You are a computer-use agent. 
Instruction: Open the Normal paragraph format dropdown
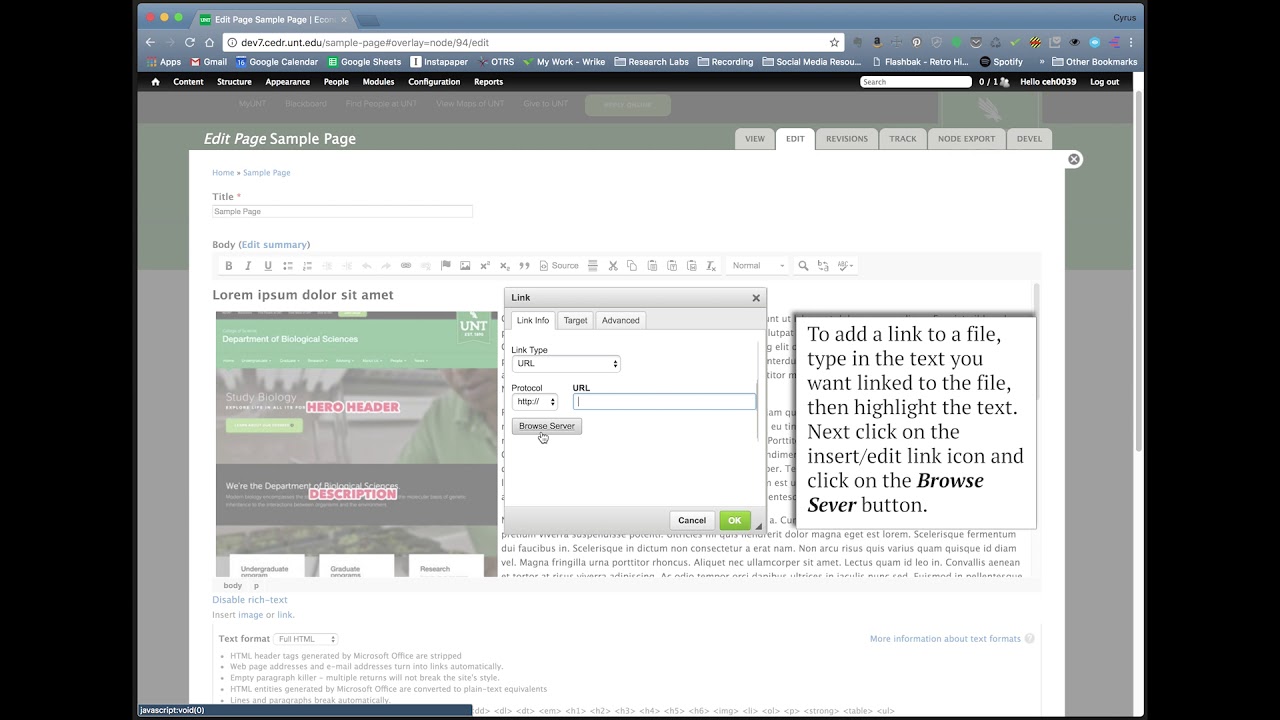pyautogui.click(x=758, y=266)
